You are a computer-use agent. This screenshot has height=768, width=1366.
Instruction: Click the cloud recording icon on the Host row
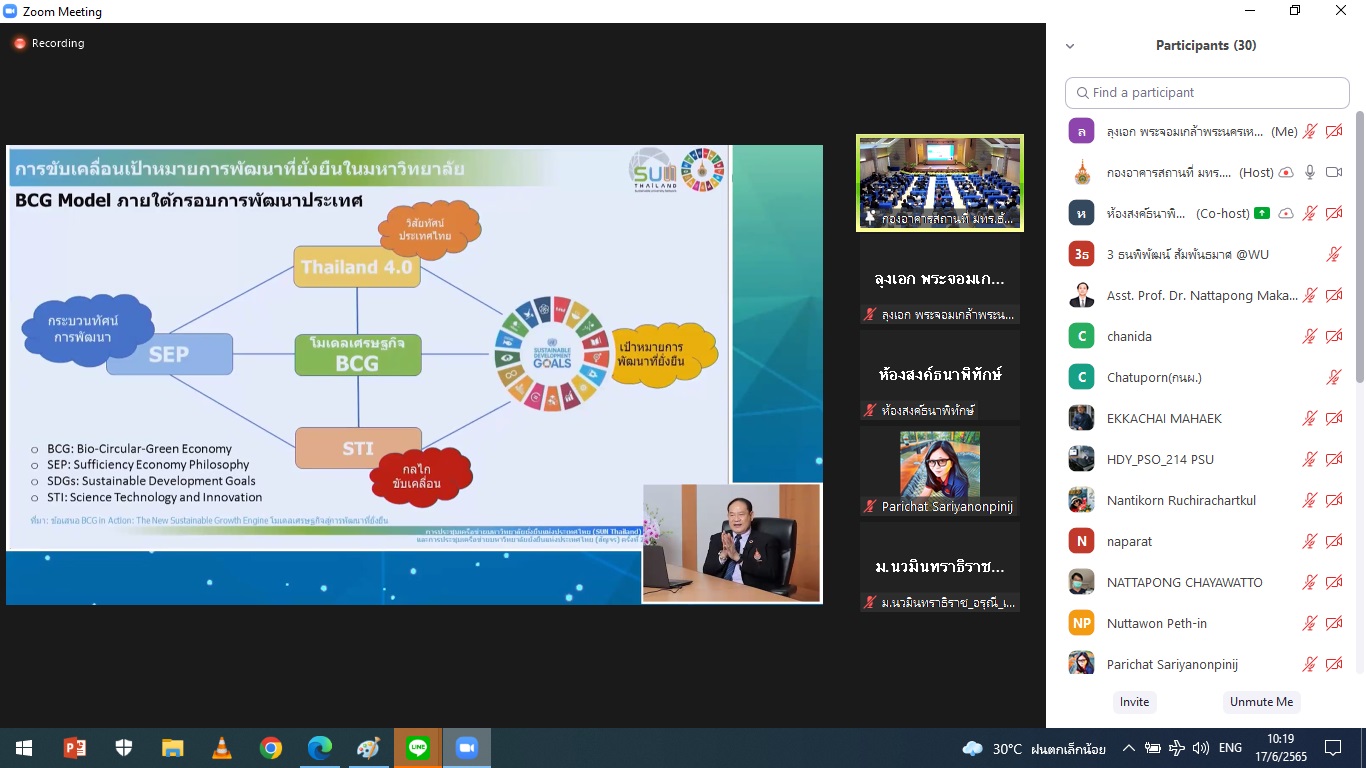click(1286, 173)
